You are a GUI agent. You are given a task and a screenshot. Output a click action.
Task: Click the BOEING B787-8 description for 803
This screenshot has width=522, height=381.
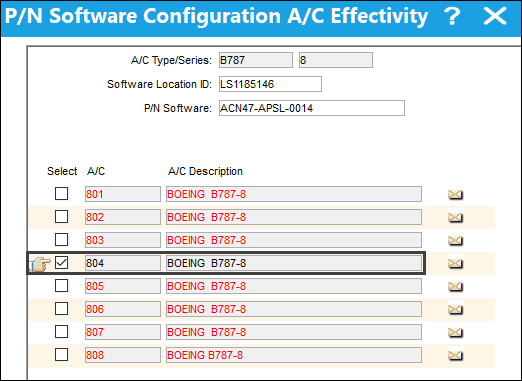294,240
